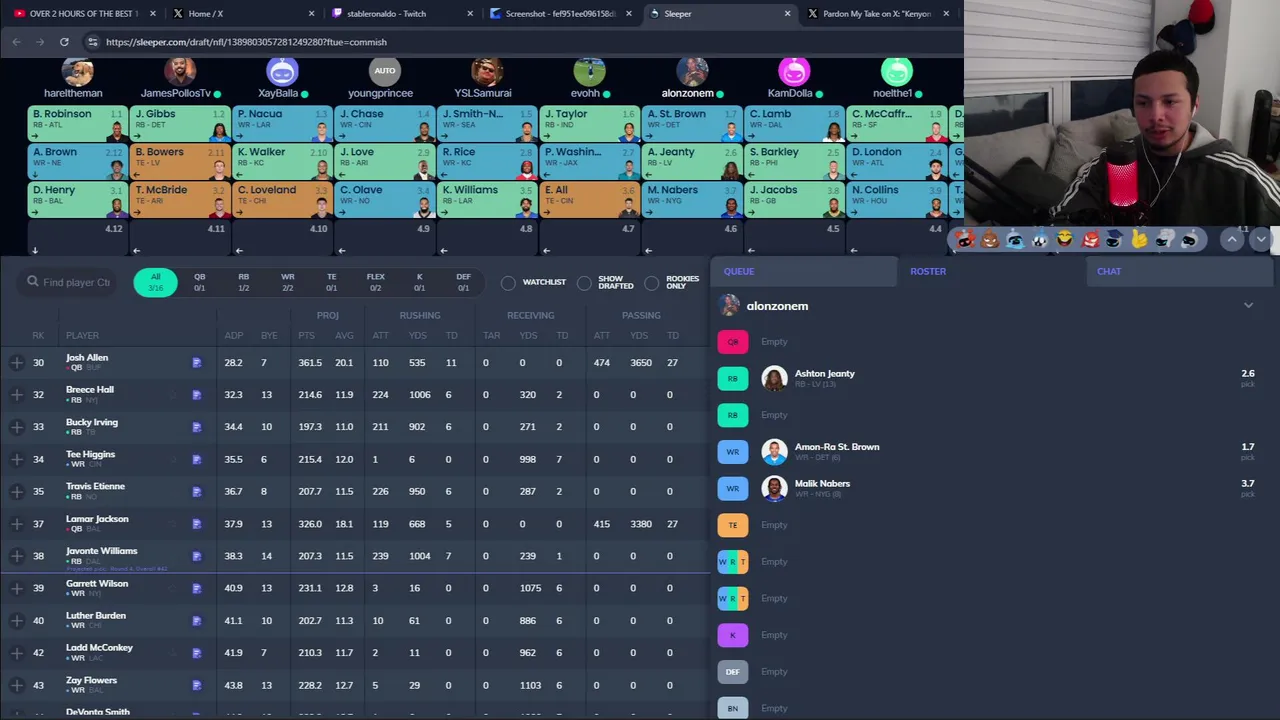This screenshot has height=720, width=1280.
Task: Select A. St. Brown draft pick card
Action: tap(691, 123)
